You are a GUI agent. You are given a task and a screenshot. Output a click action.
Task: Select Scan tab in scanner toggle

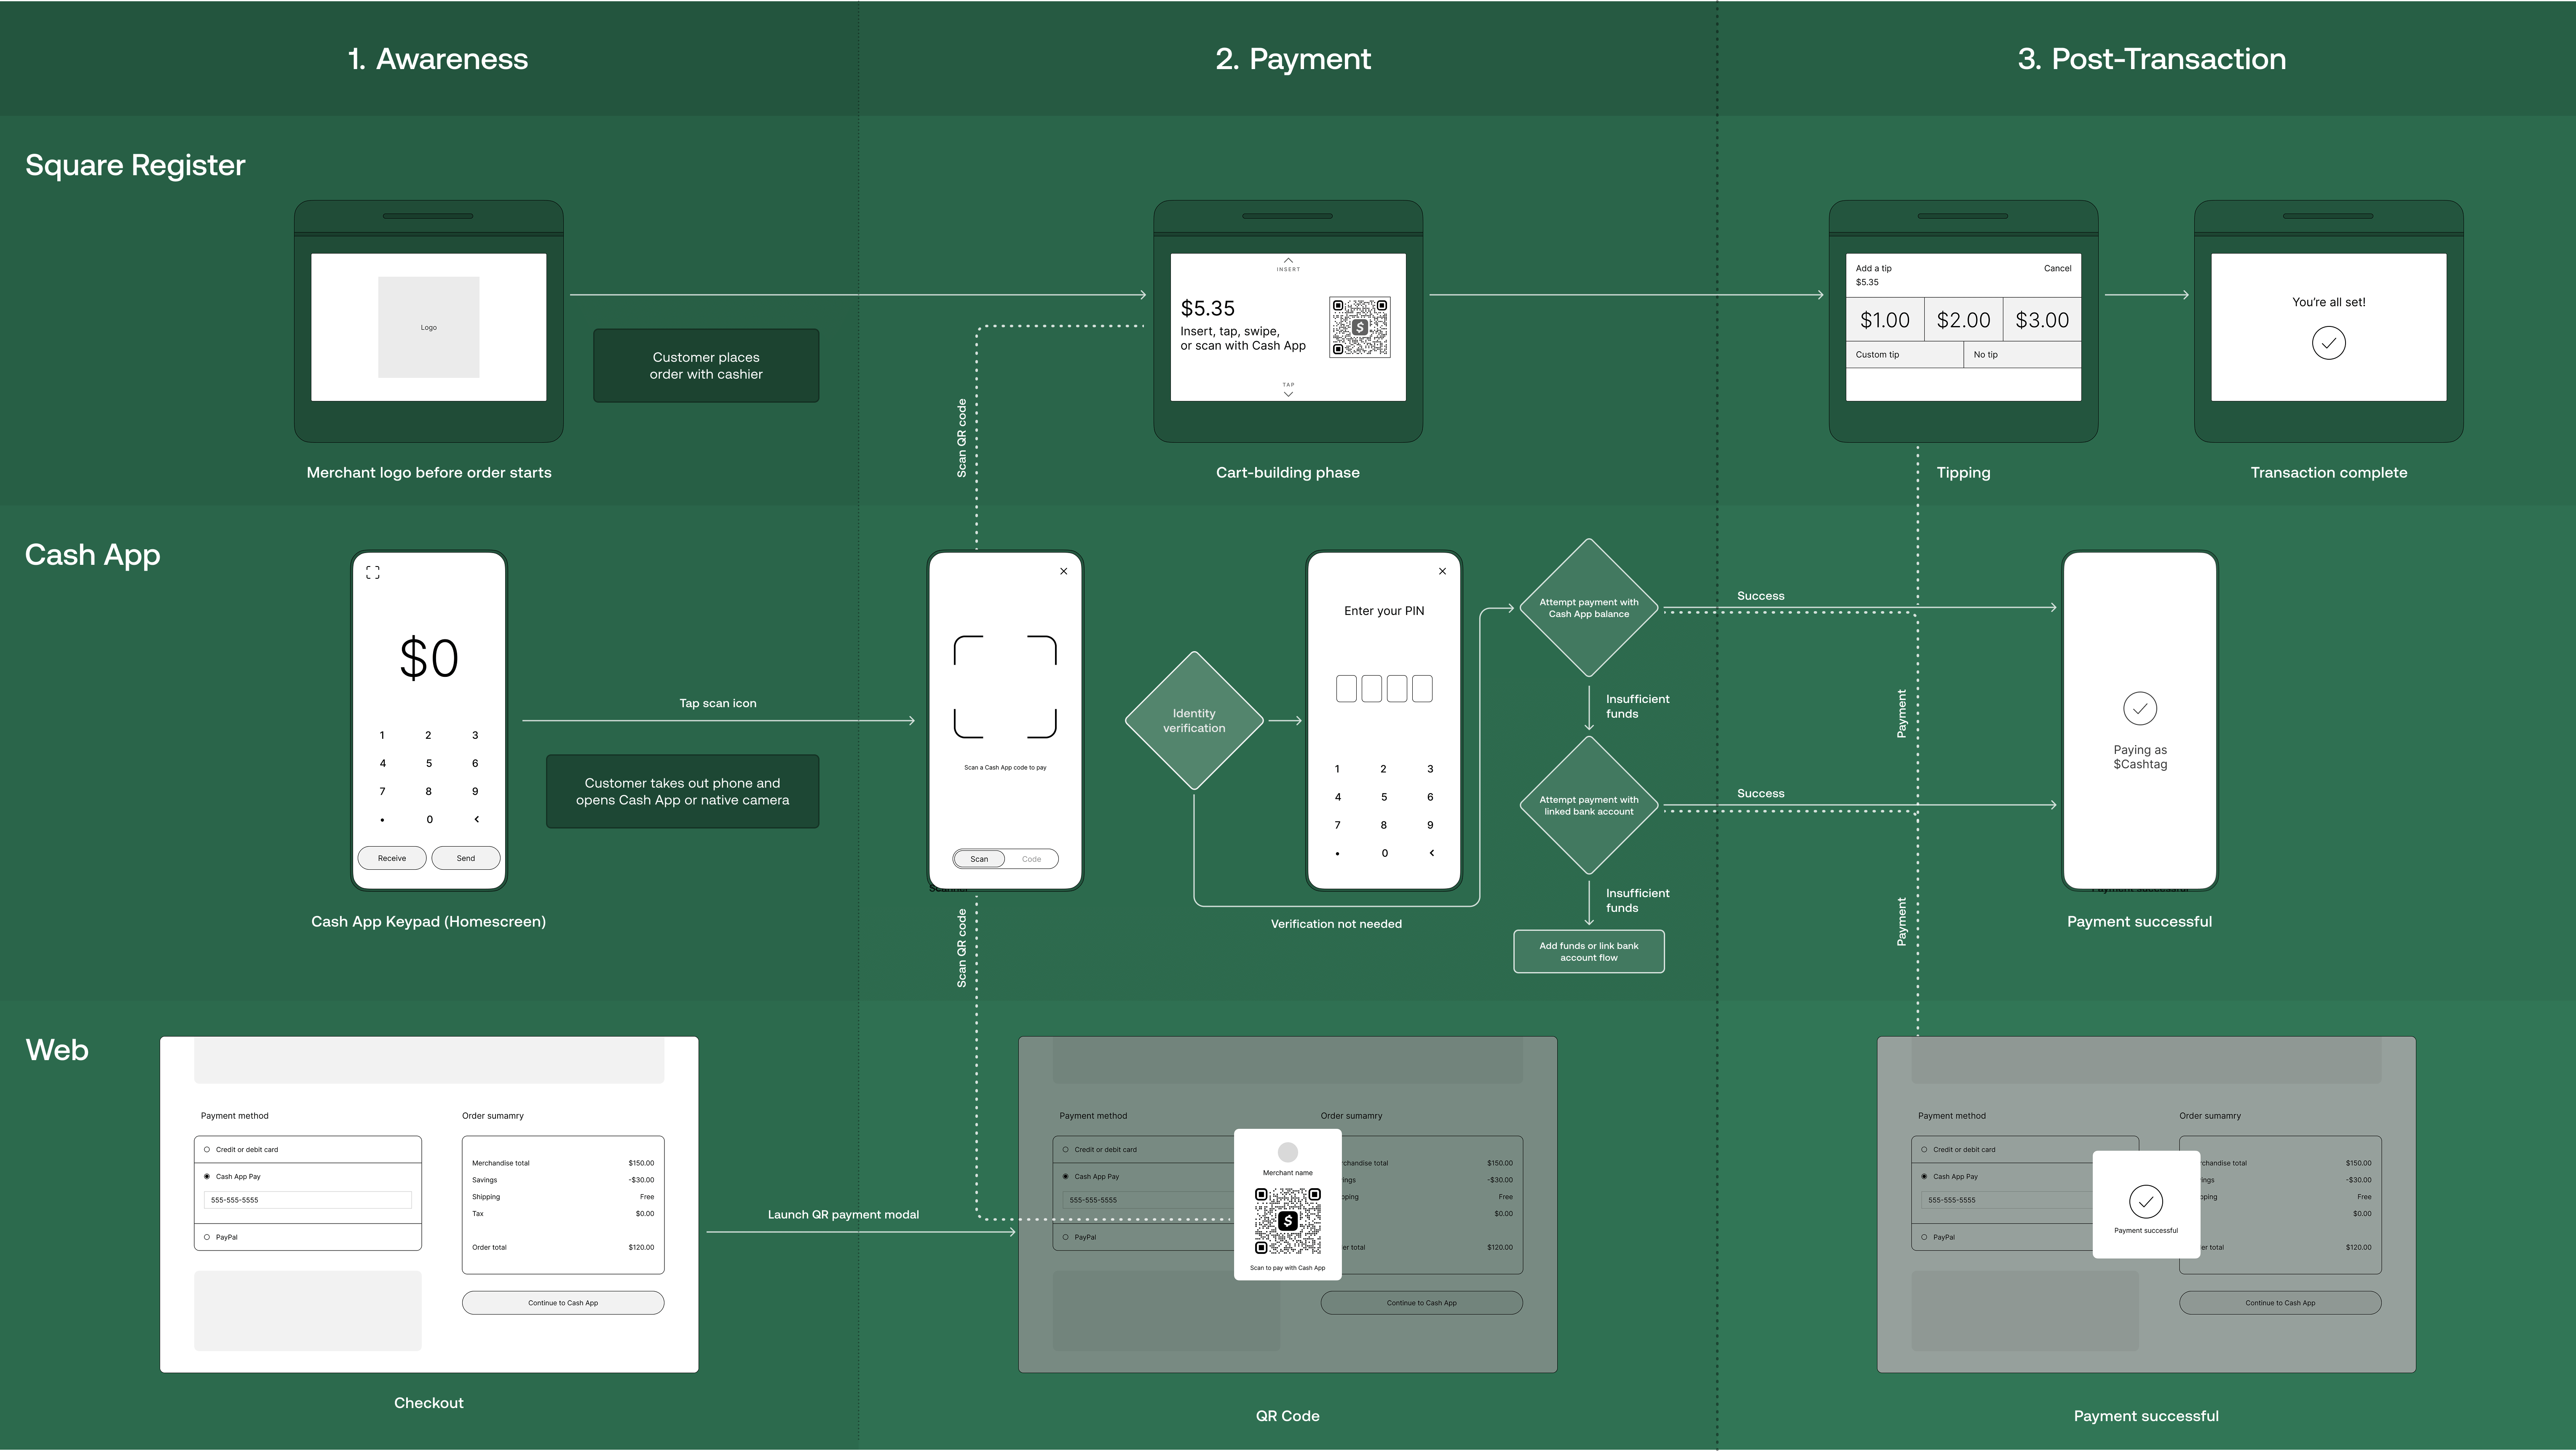979,859
